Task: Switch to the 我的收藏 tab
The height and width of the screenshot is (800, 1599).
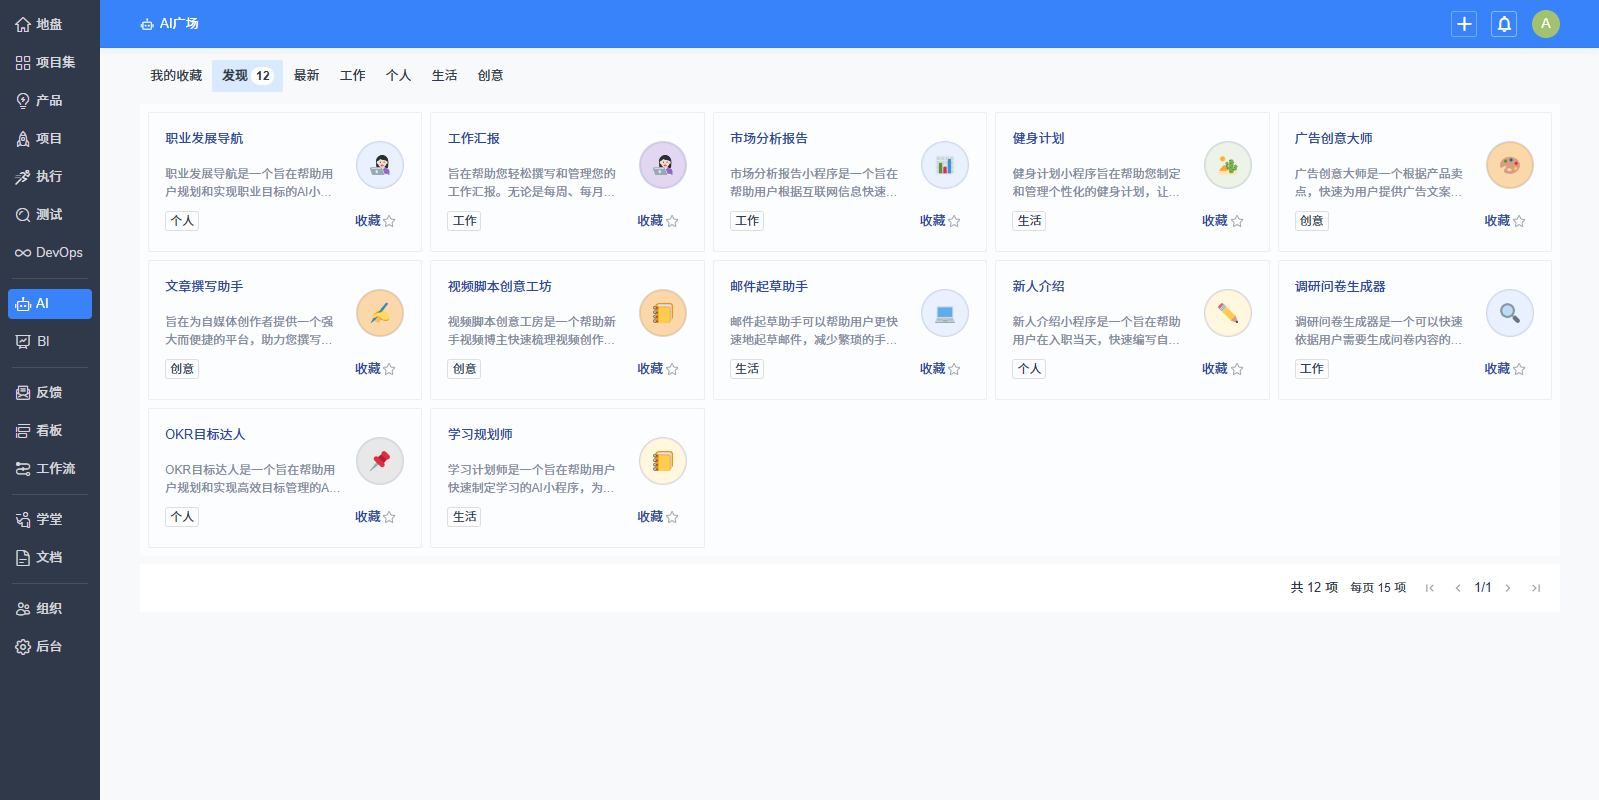Action: [176, 76]
